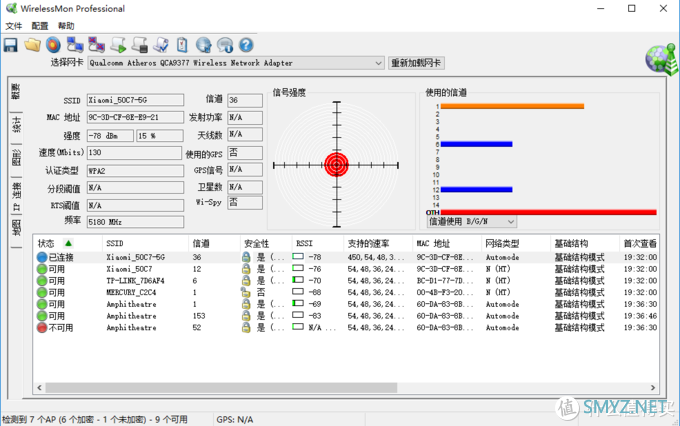Viewport: 680px width, 426px height.
Task: Stop logging with the black square scroll icon
Action: click(x=139, y=45)
